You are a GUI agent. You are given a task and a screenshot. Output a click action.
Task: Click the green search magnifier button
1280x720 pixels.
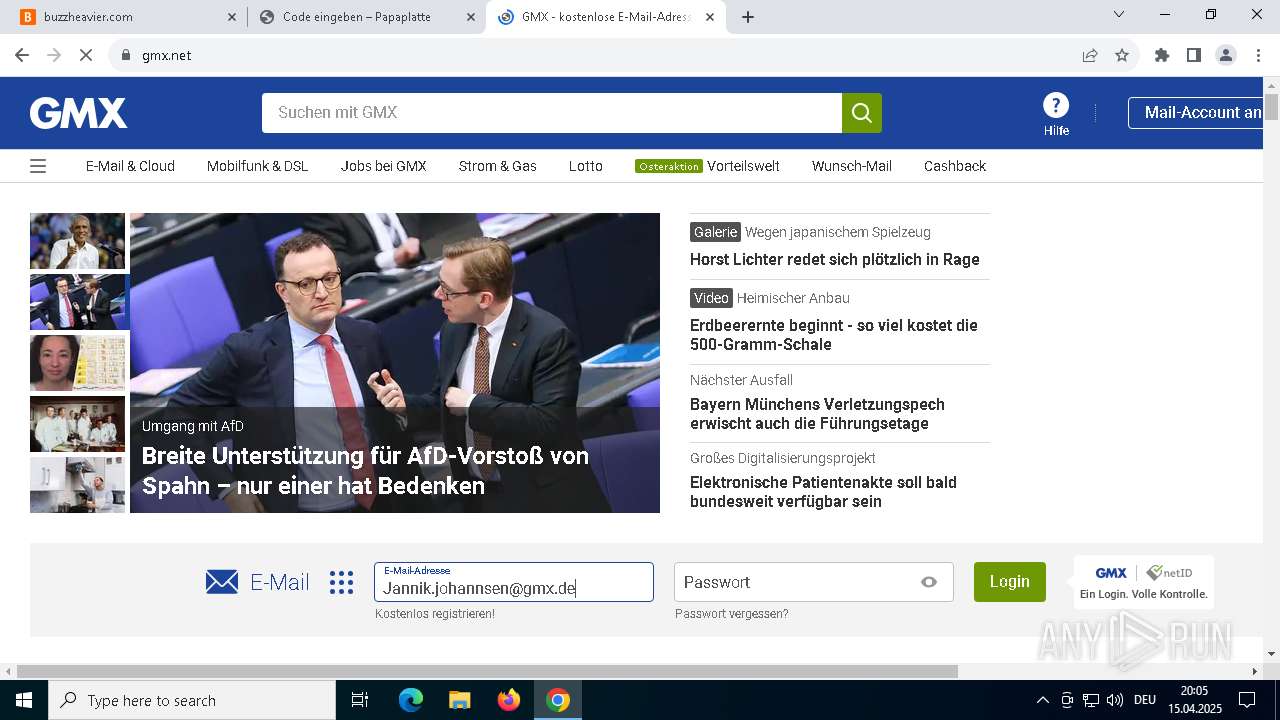(x=862, y=113)
